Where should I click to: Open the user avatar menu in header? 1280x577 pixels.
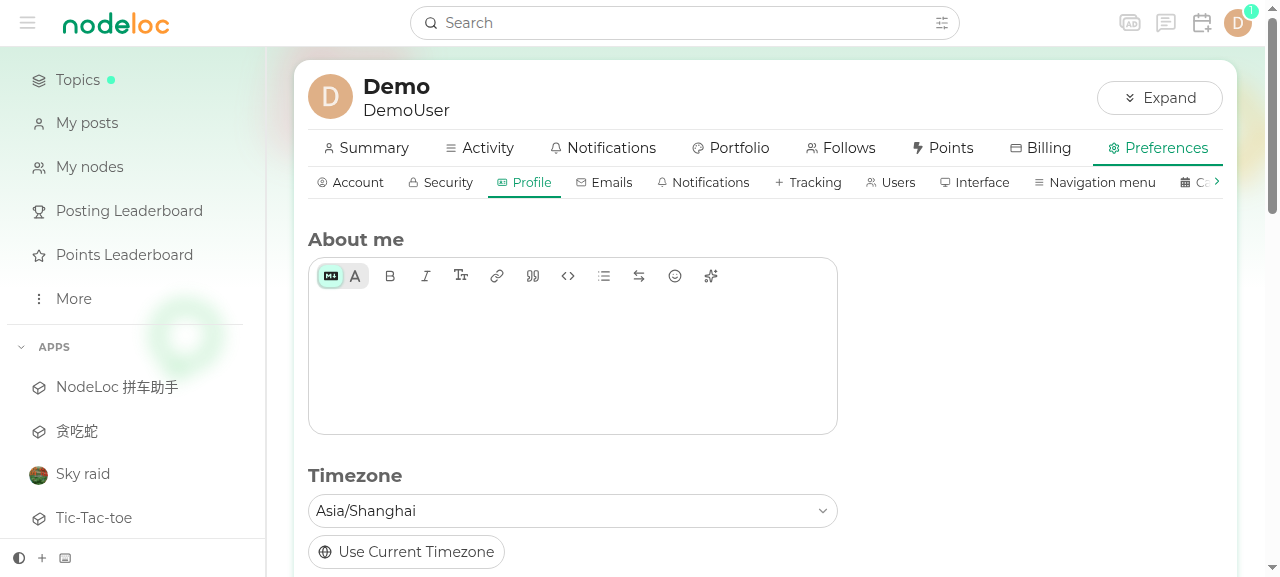coord(1238,23)
